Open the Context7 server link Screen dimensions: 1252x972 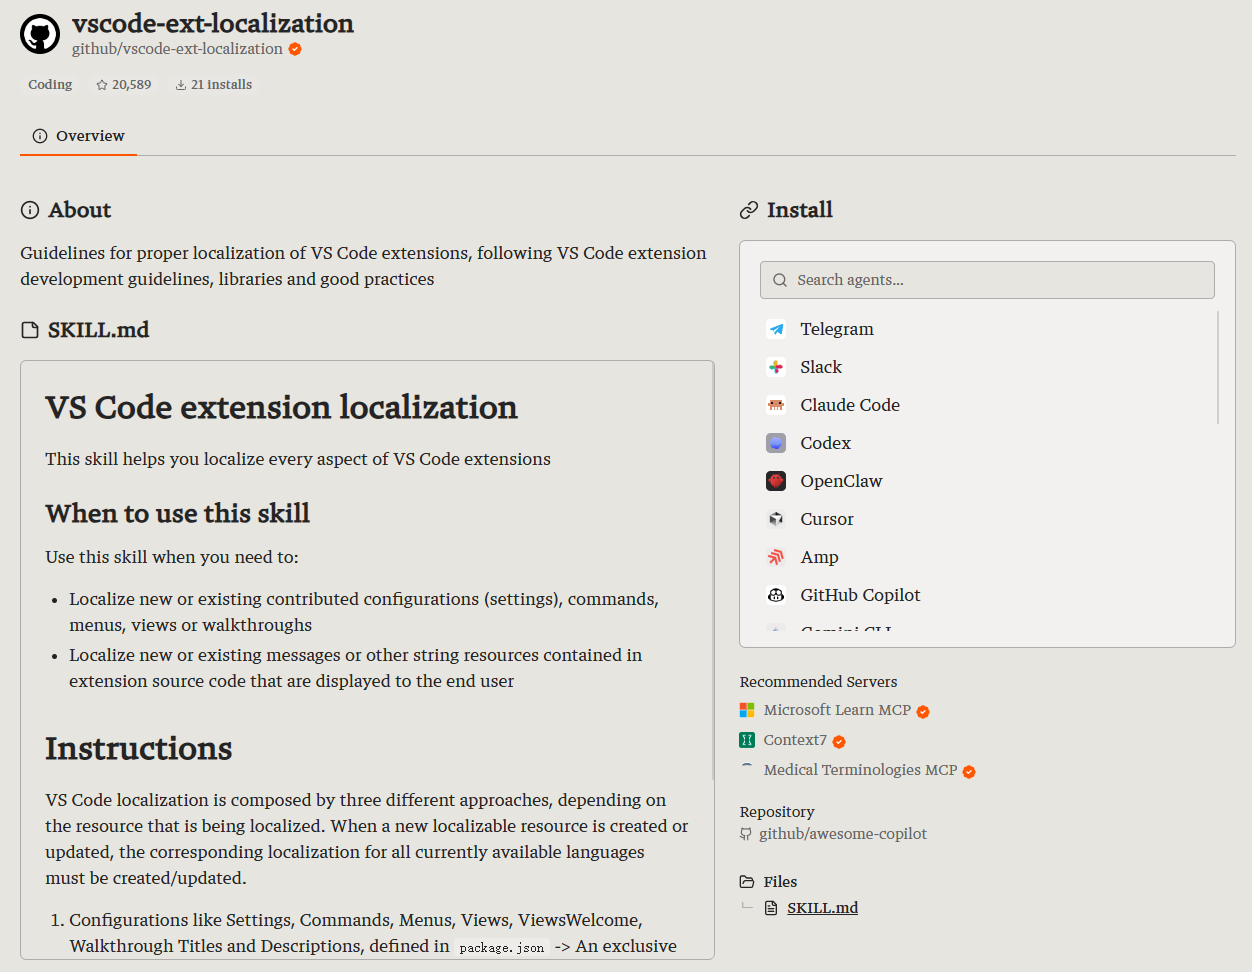pos(795,740)
